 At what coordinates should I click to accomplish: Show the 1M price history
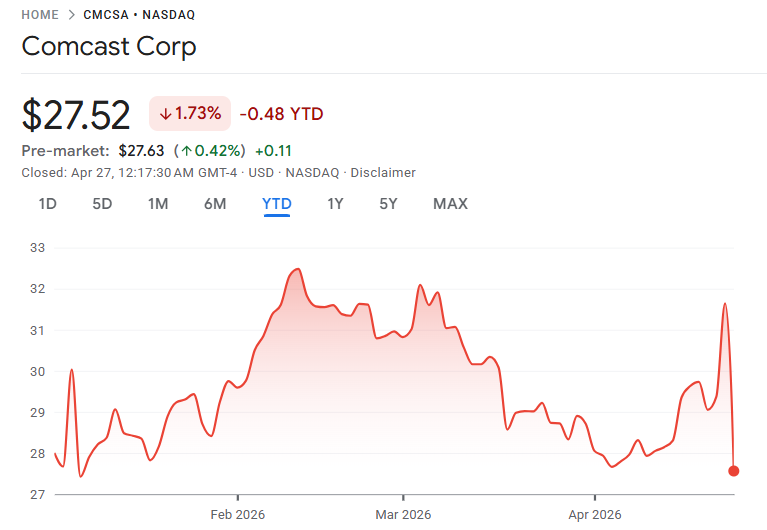[157, 204]
